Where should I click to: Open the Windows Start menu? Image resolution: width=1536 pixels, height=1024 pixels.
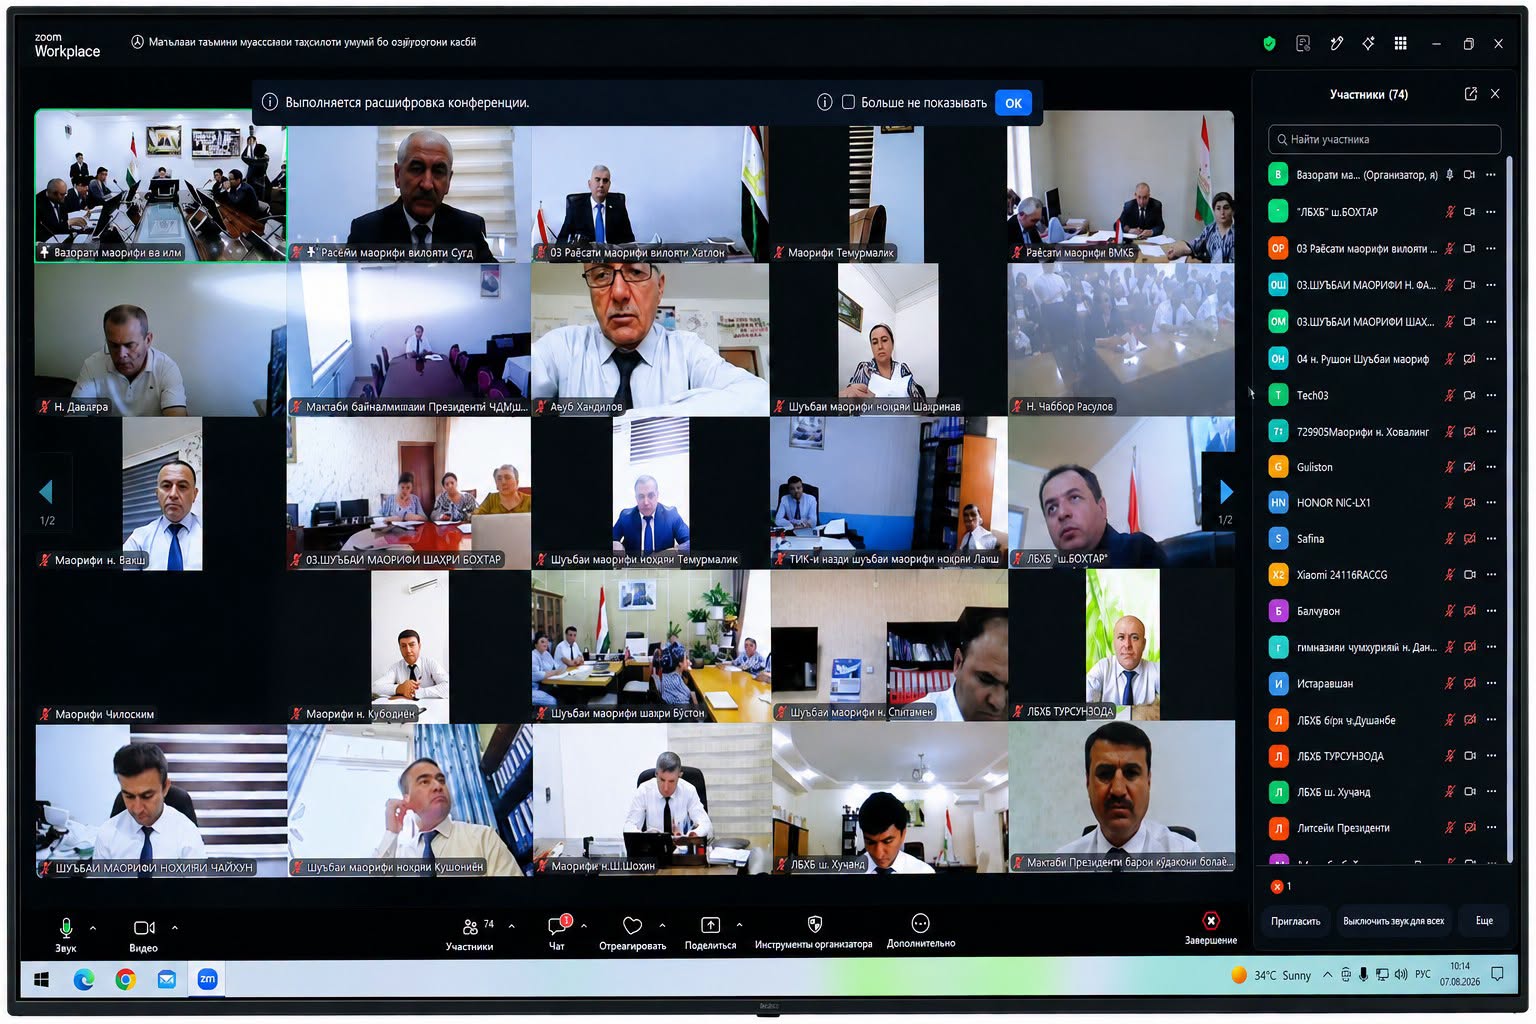pos(41,980)
